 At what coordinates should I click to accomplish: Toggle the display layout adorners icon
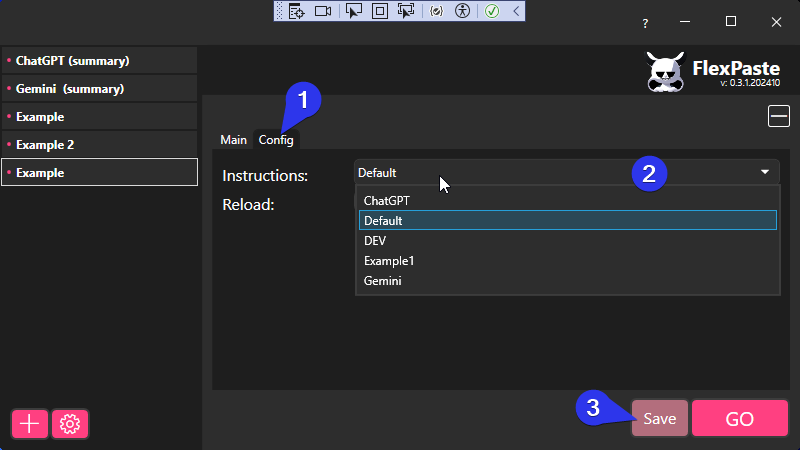[379, 11]
